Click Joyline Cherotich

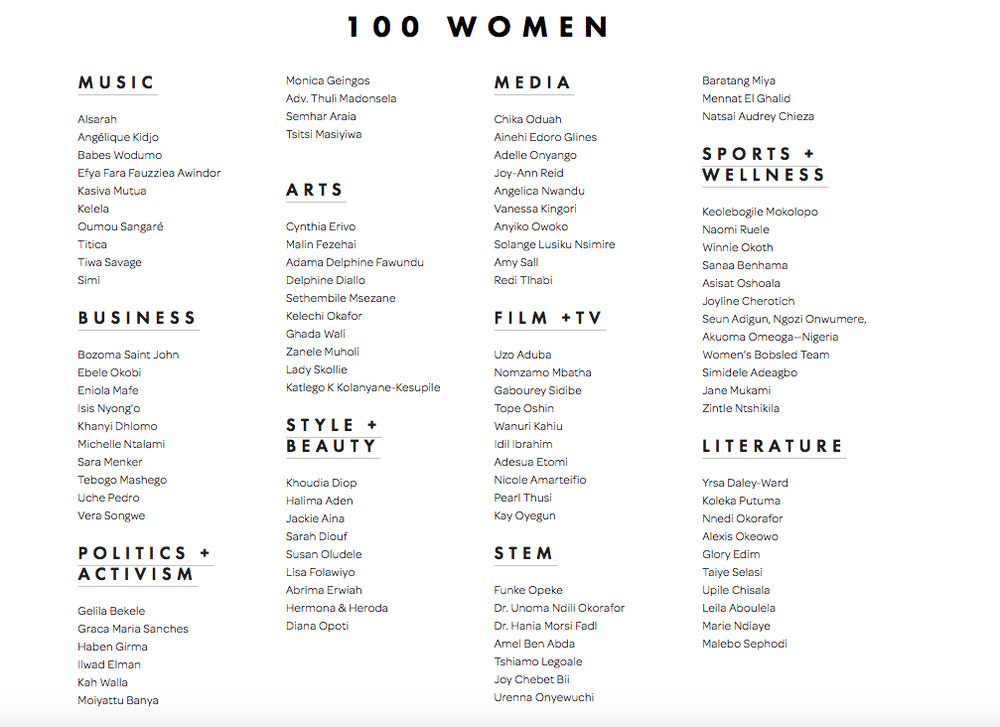pos(748,301)
